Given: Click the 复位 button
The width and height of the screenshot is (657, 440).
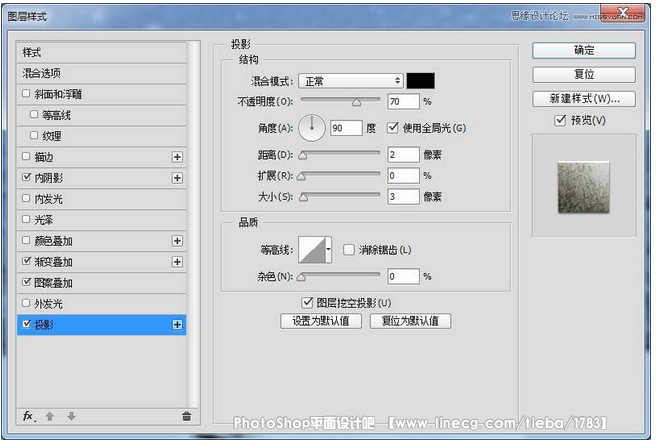Looking at the screenshot, I should coord(584,75).
